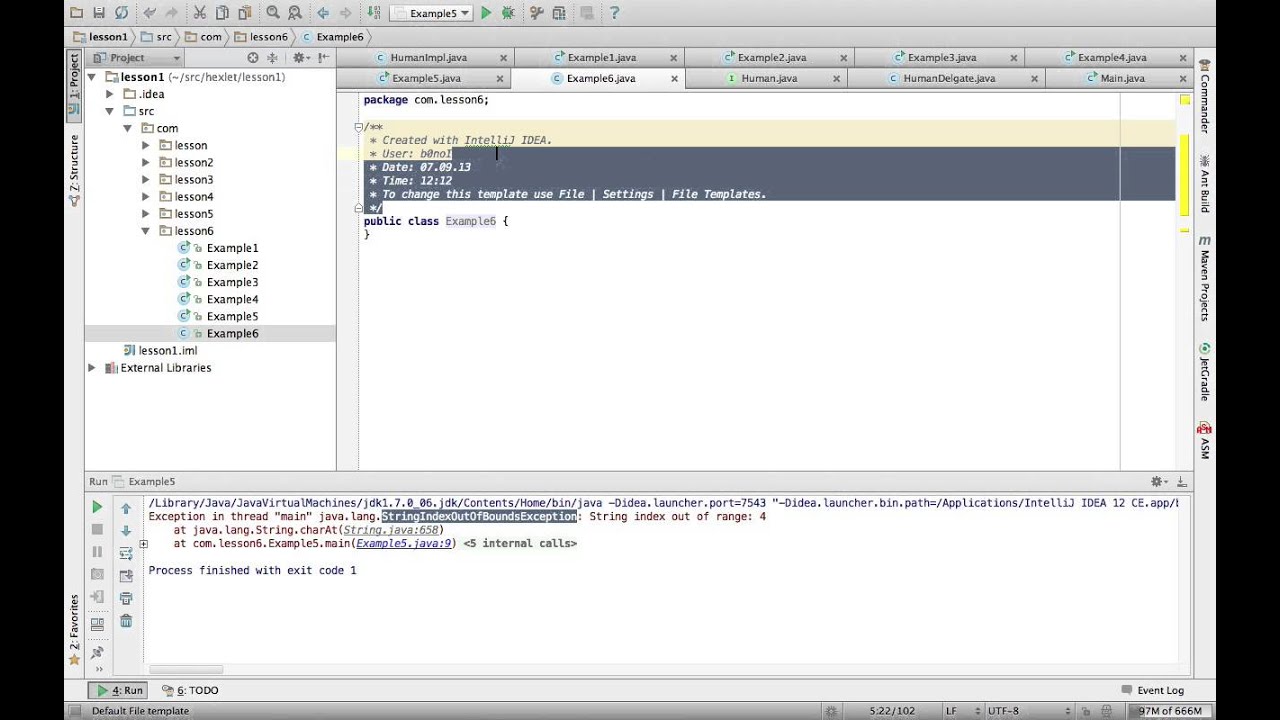Switch to the Main.java tab

(x=1120, y=78)
